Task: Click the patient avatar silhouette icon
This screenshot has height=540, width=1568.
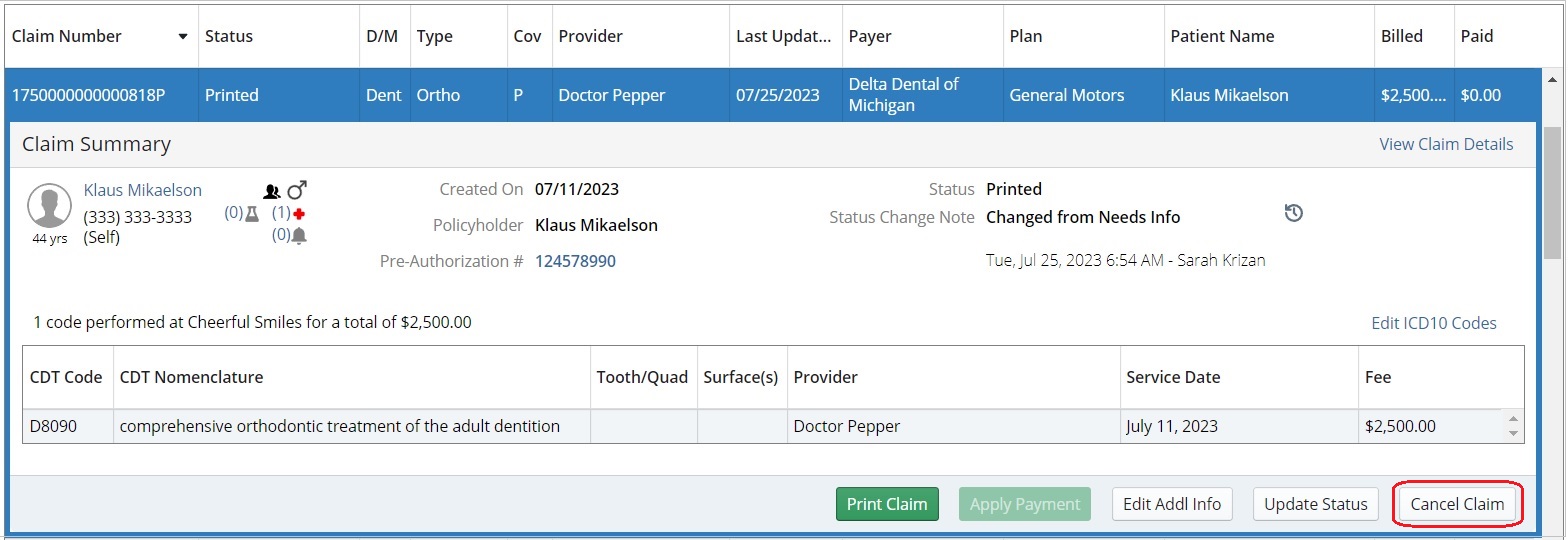Action: (48, 206)
